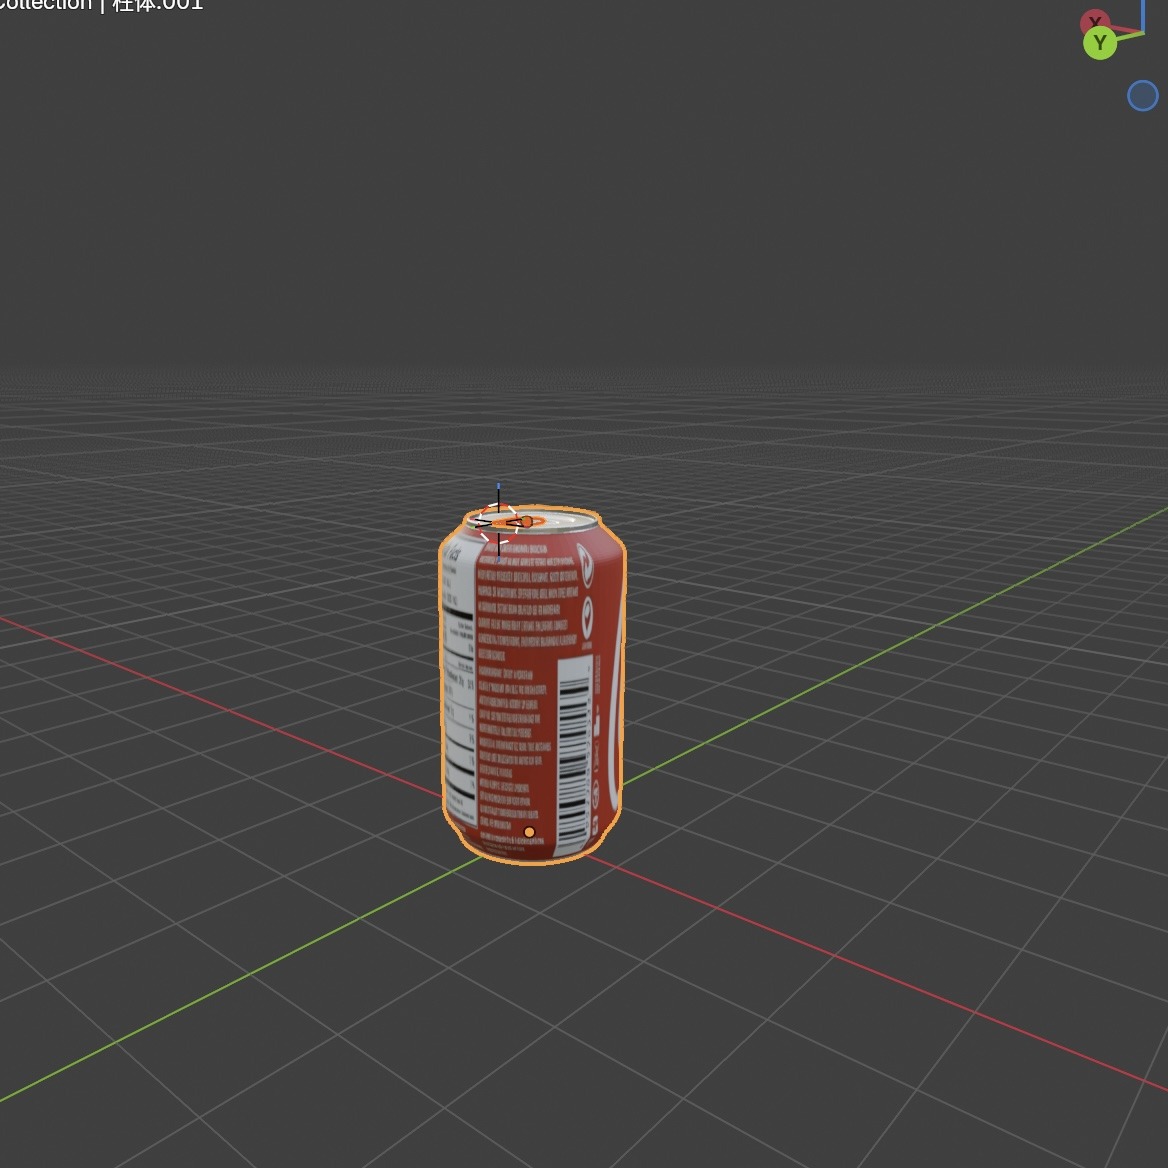Click the blue negative Z gizmo circle
Screen dimensions: 1168x1168
point(1142,96)
